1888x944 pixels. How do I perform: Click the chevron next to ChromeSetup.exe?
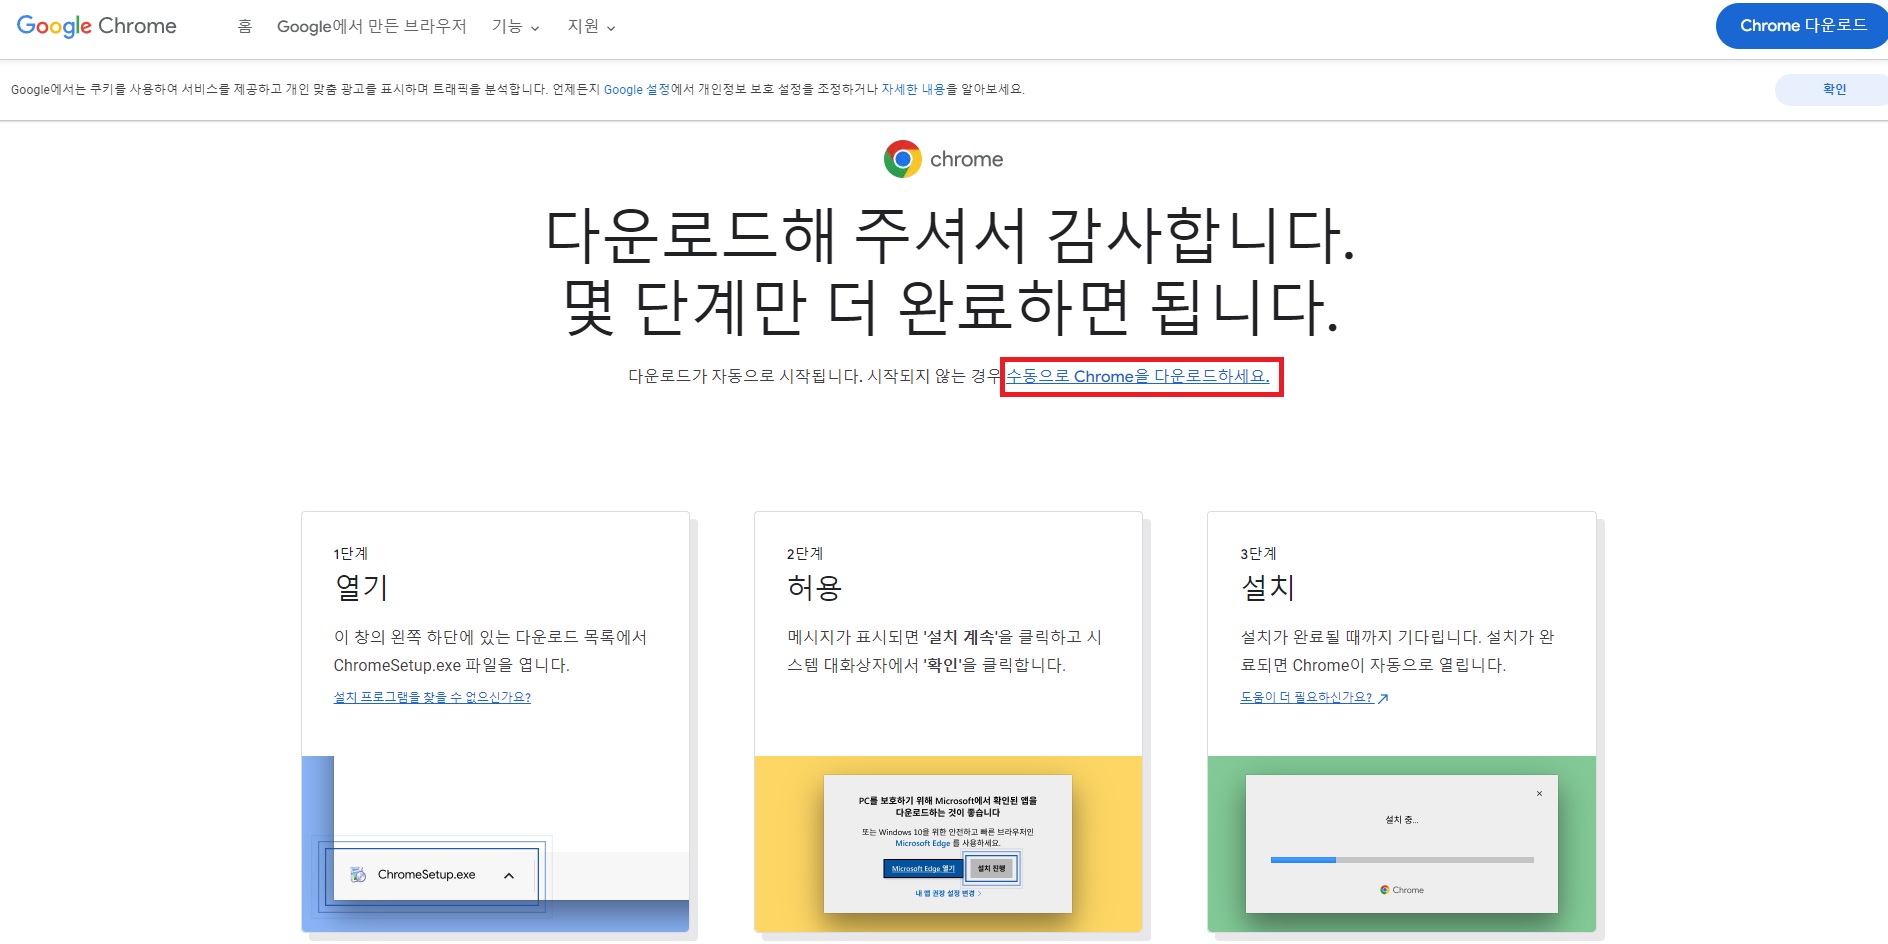[x=509, y=876]
